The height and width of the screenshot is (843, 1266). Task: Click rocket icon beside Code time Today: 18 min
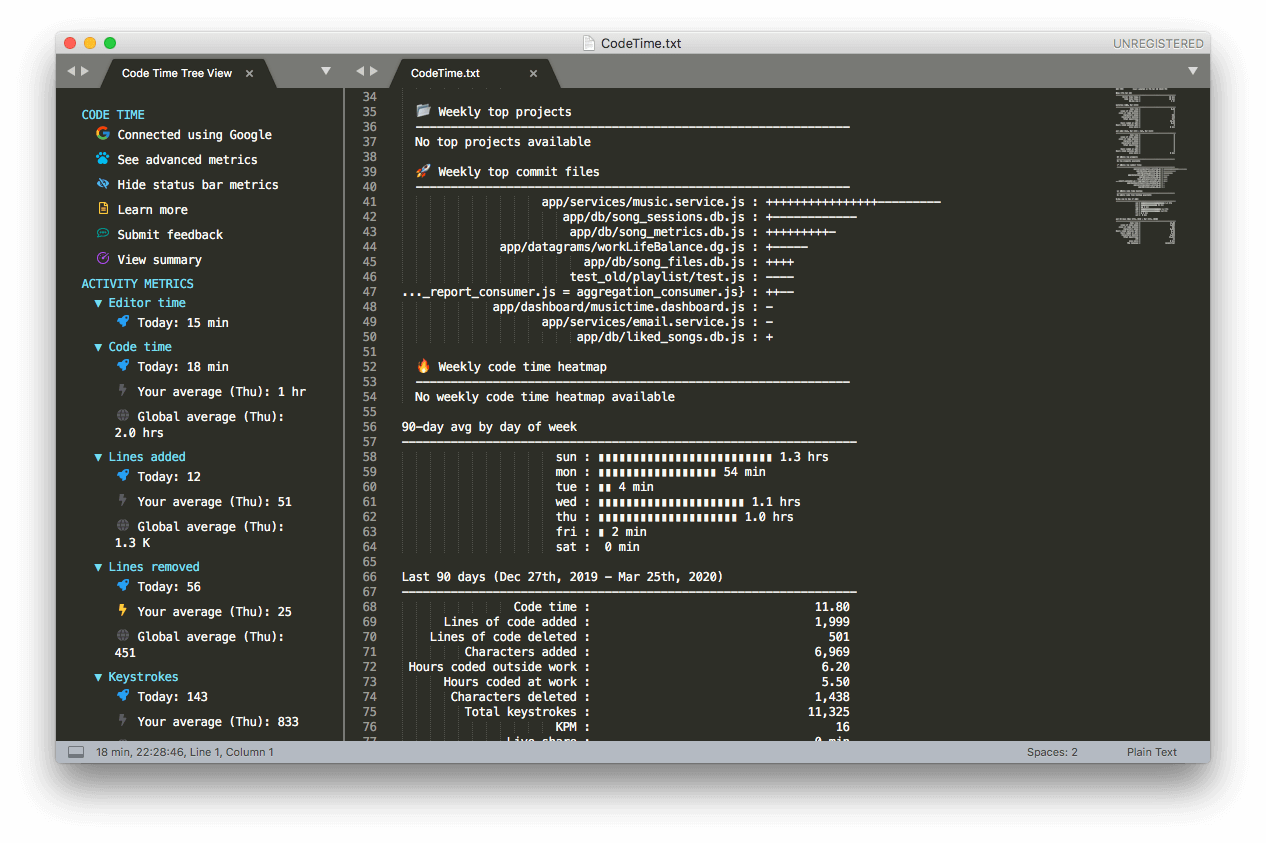click(123, 365)
